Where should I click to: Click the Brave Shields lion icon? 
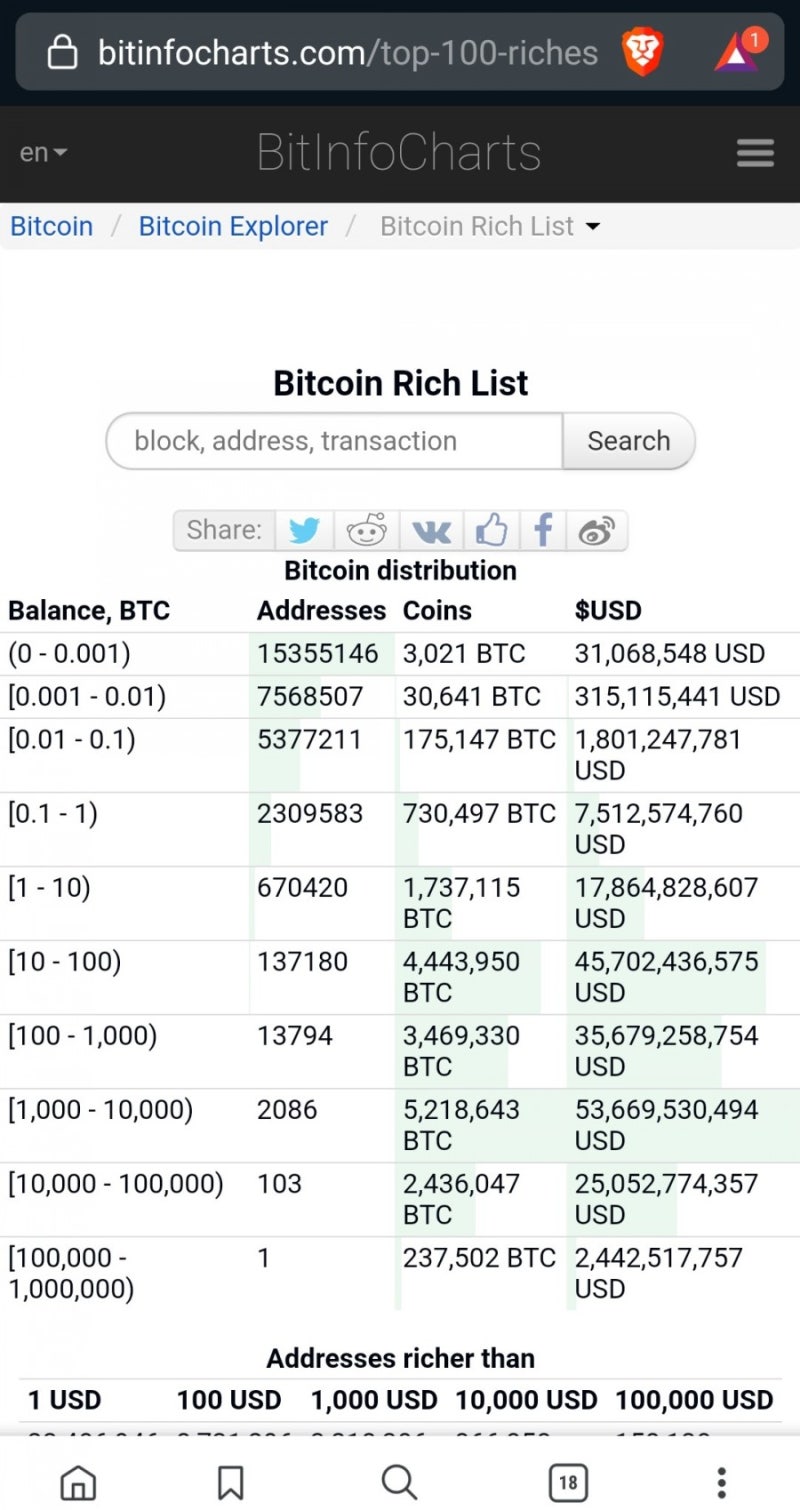tap(642, 52)
